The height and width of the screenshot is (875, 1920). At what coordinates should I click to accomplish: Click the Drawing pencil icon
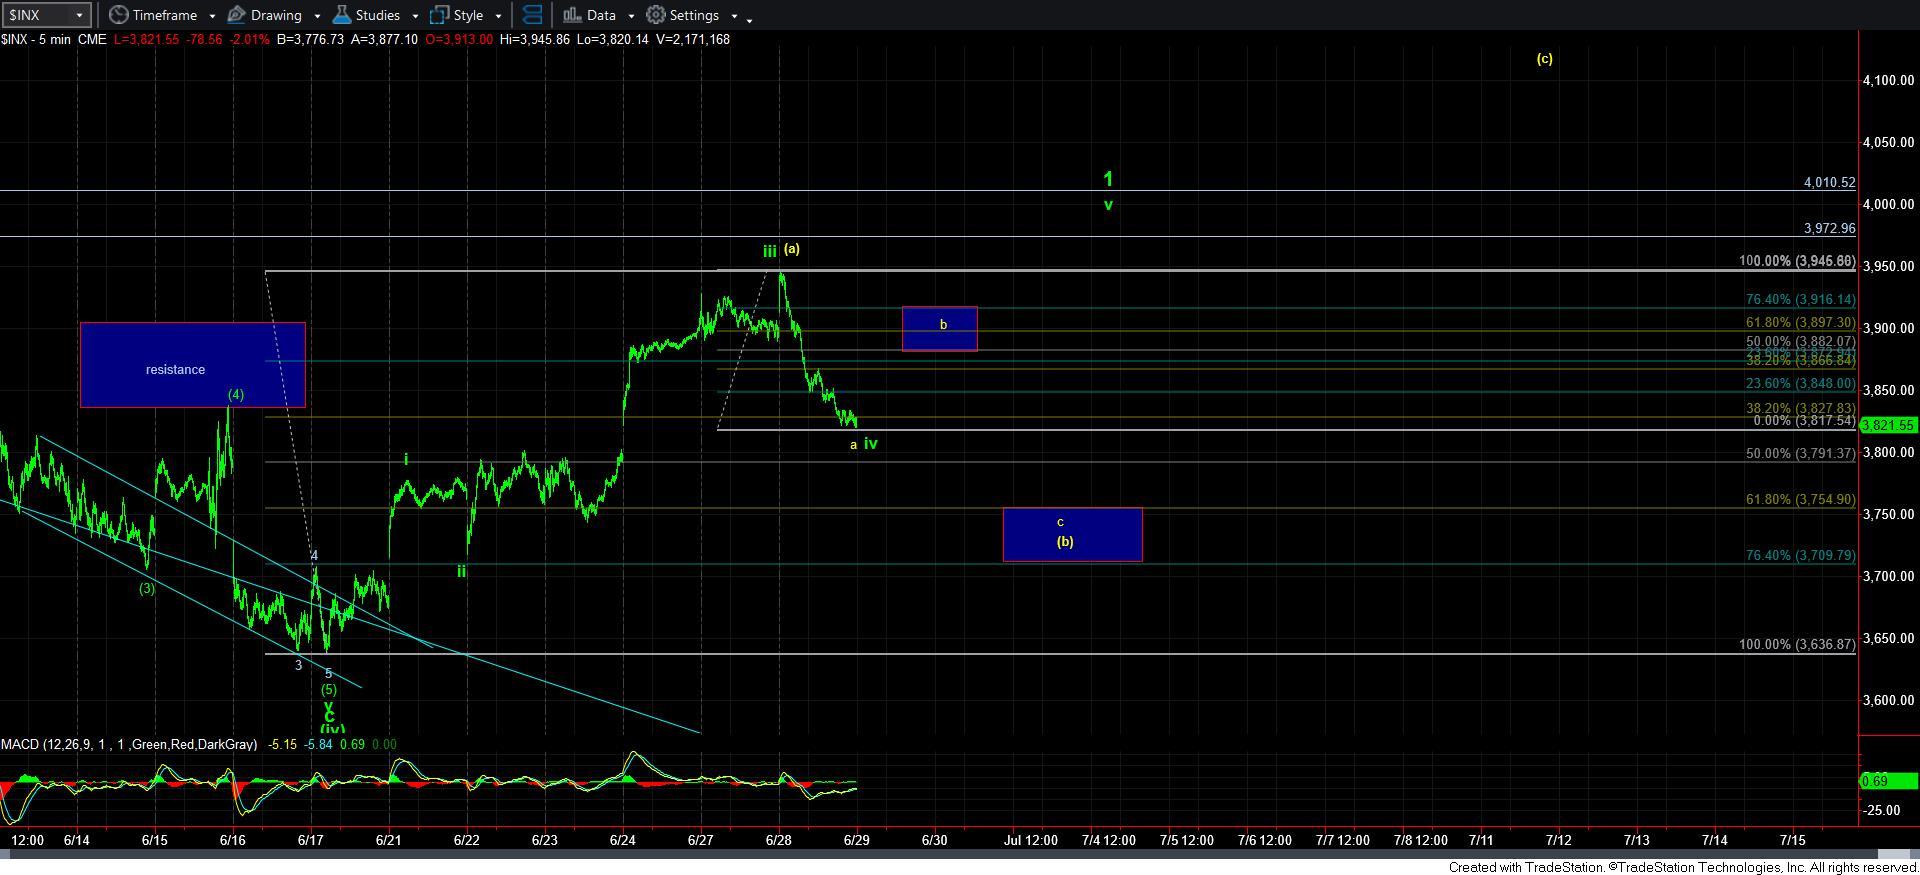(x=237, y=15)
